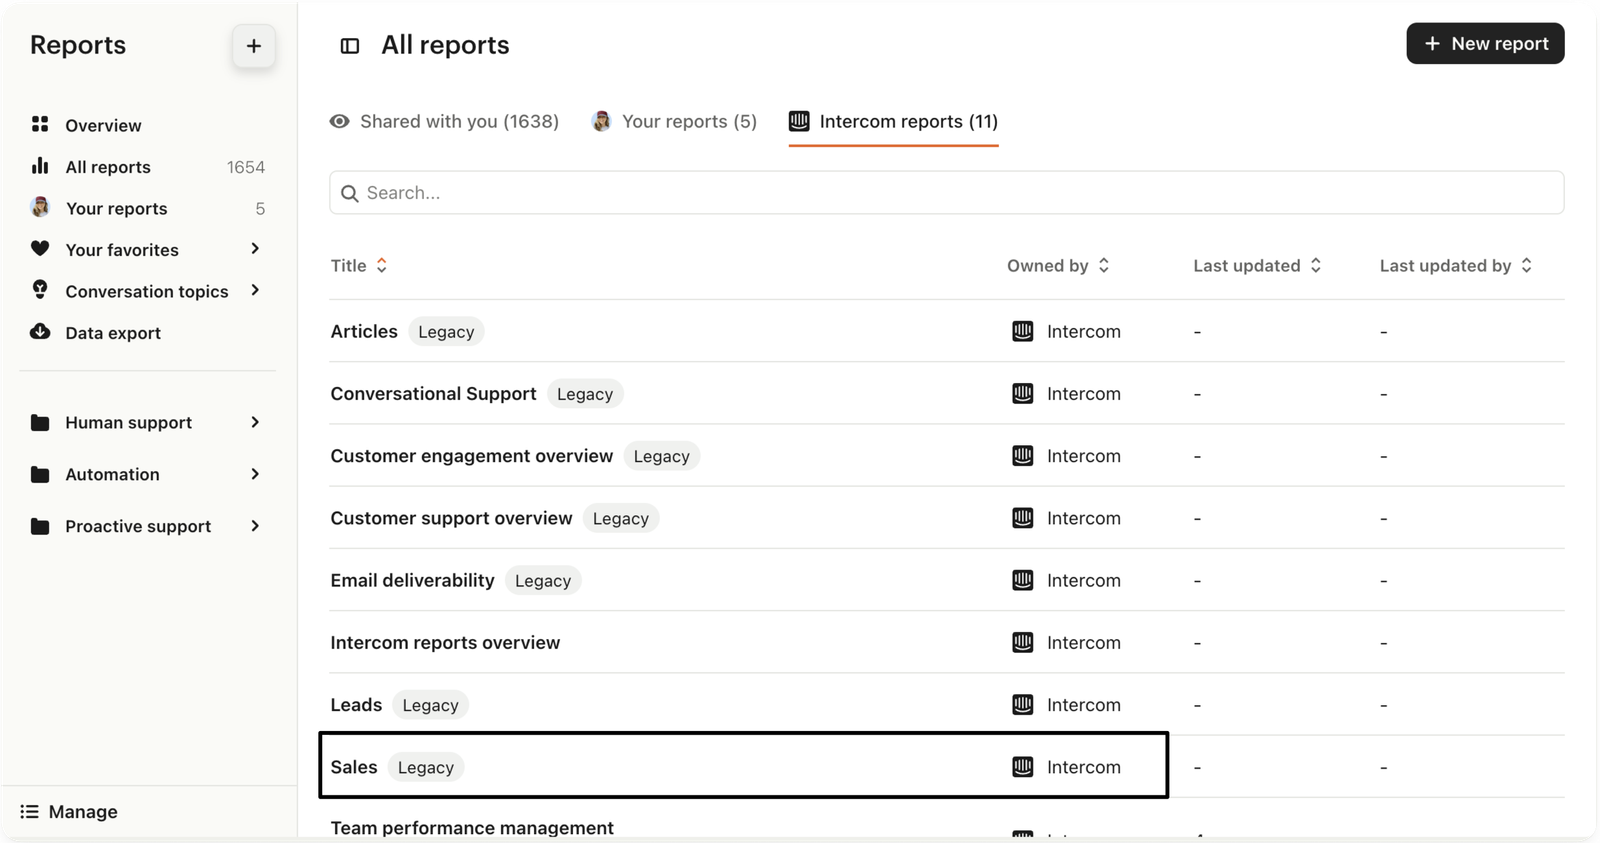Screen dimensions: 1600x843
Task: Click the Legacy badge beside Sales
Action: click(426, 767)
